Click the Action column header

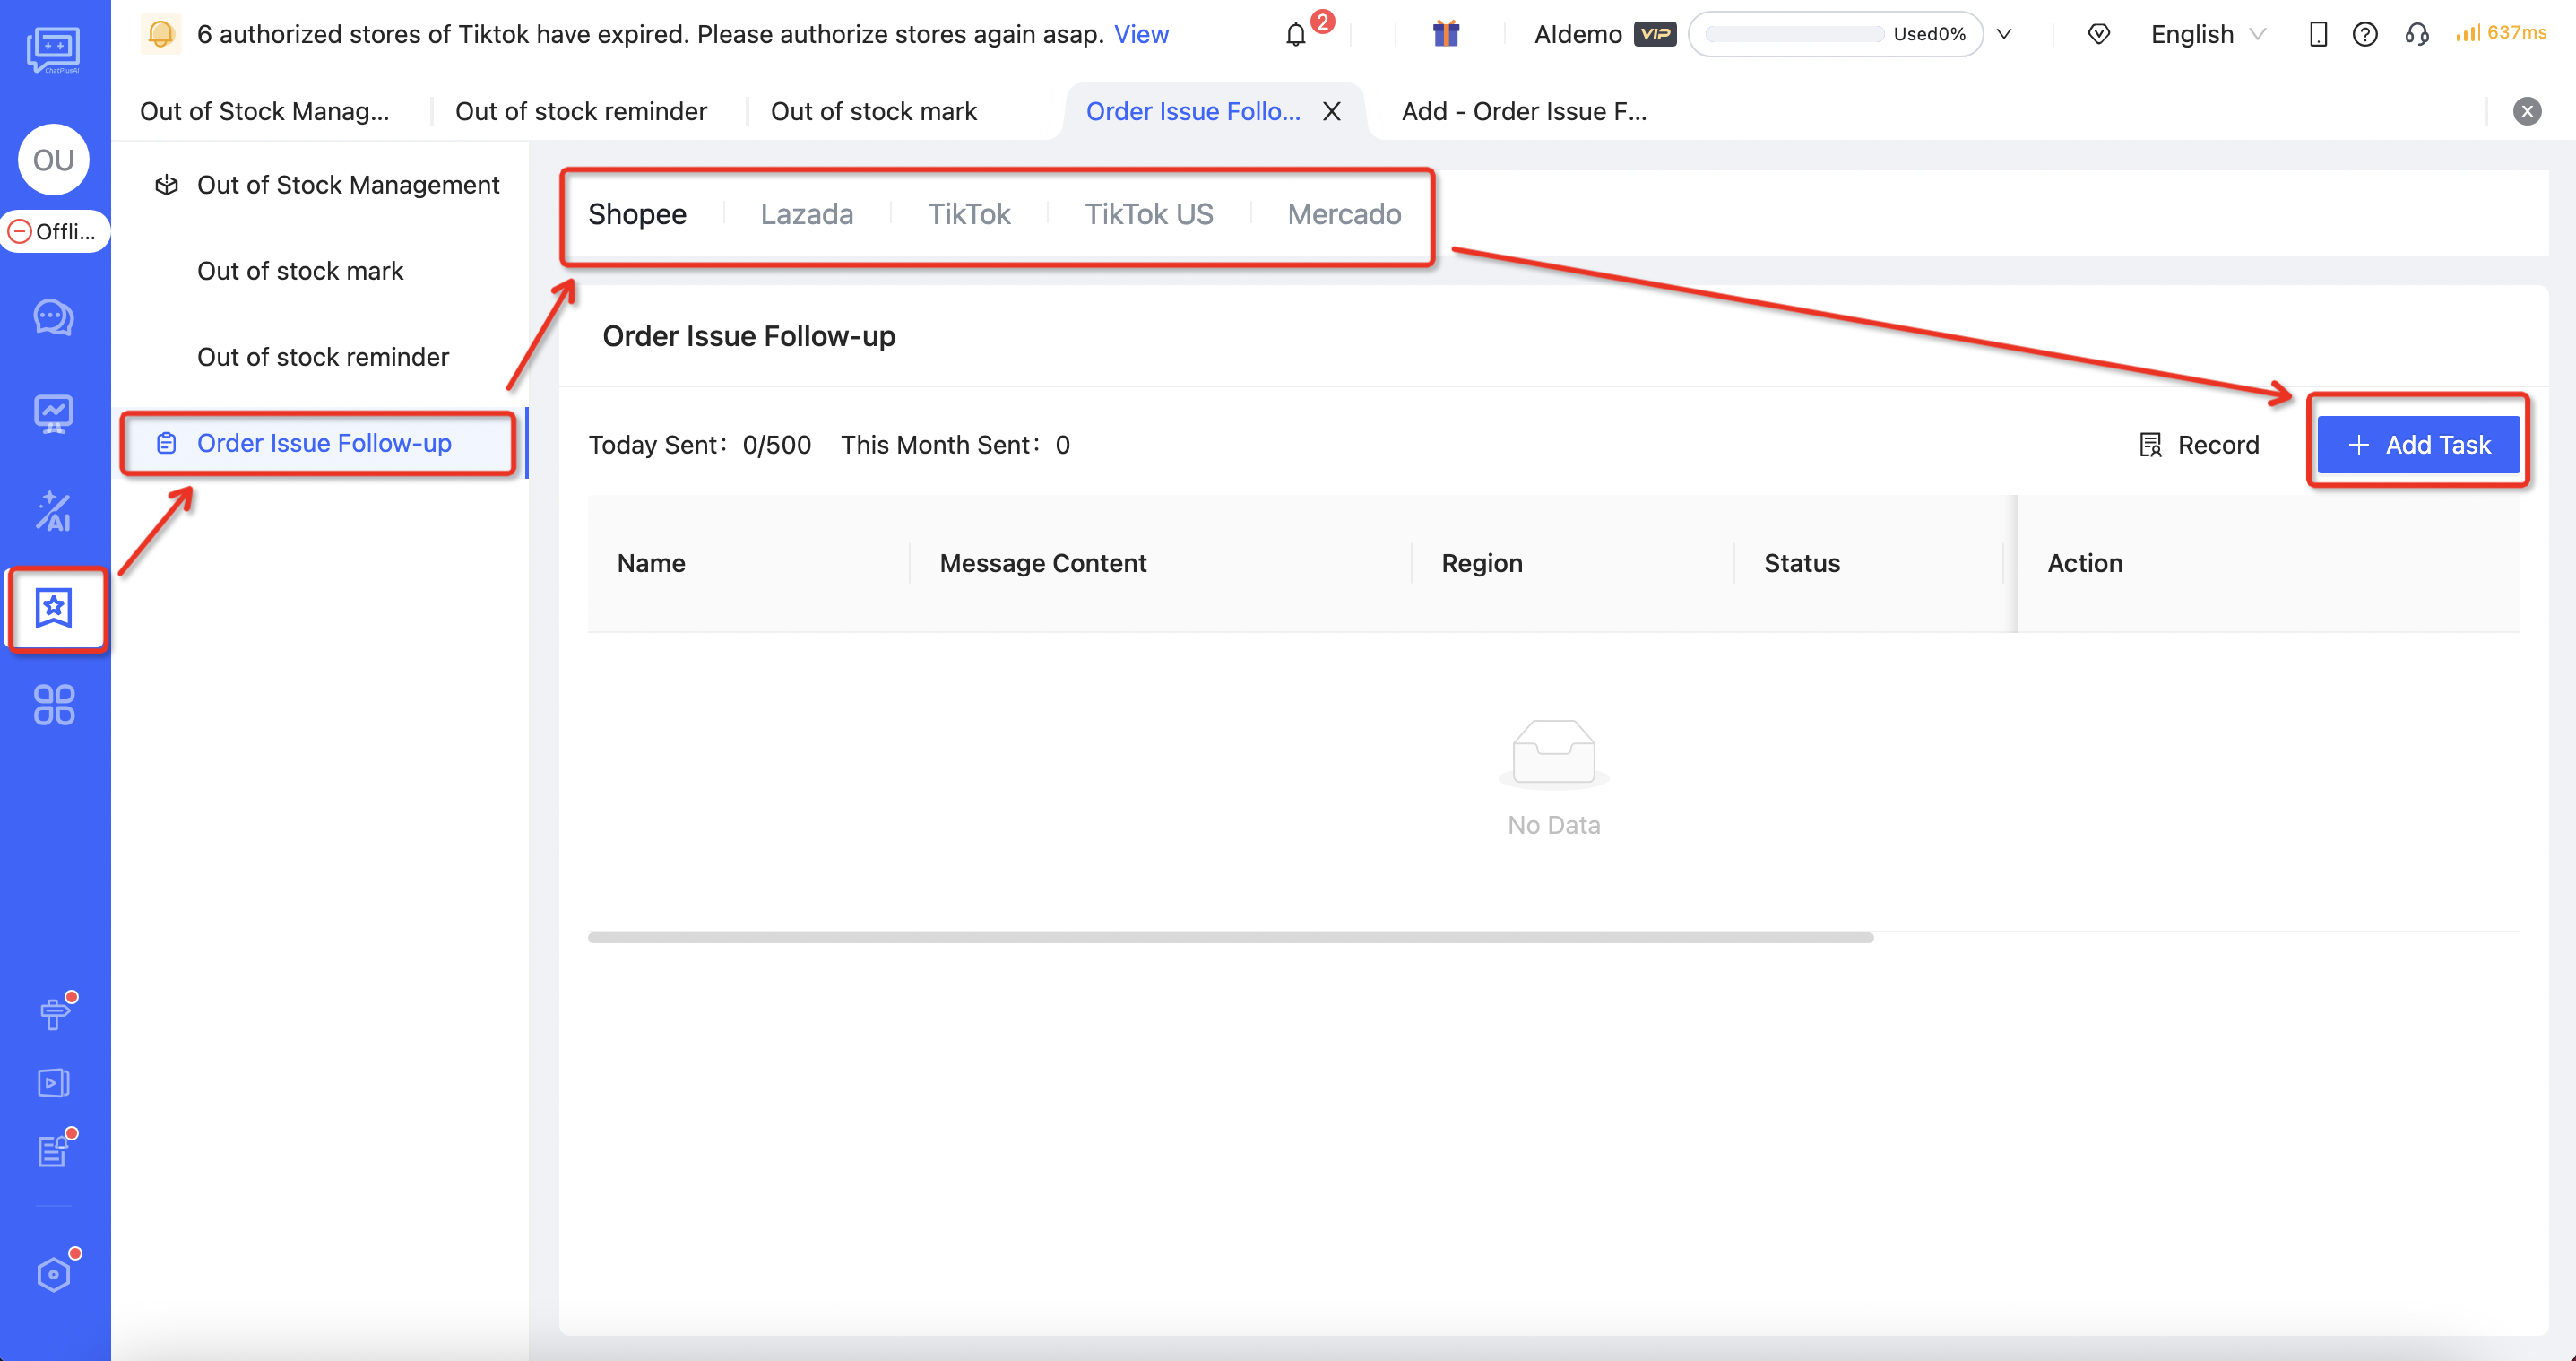[x=2085, y=563]
